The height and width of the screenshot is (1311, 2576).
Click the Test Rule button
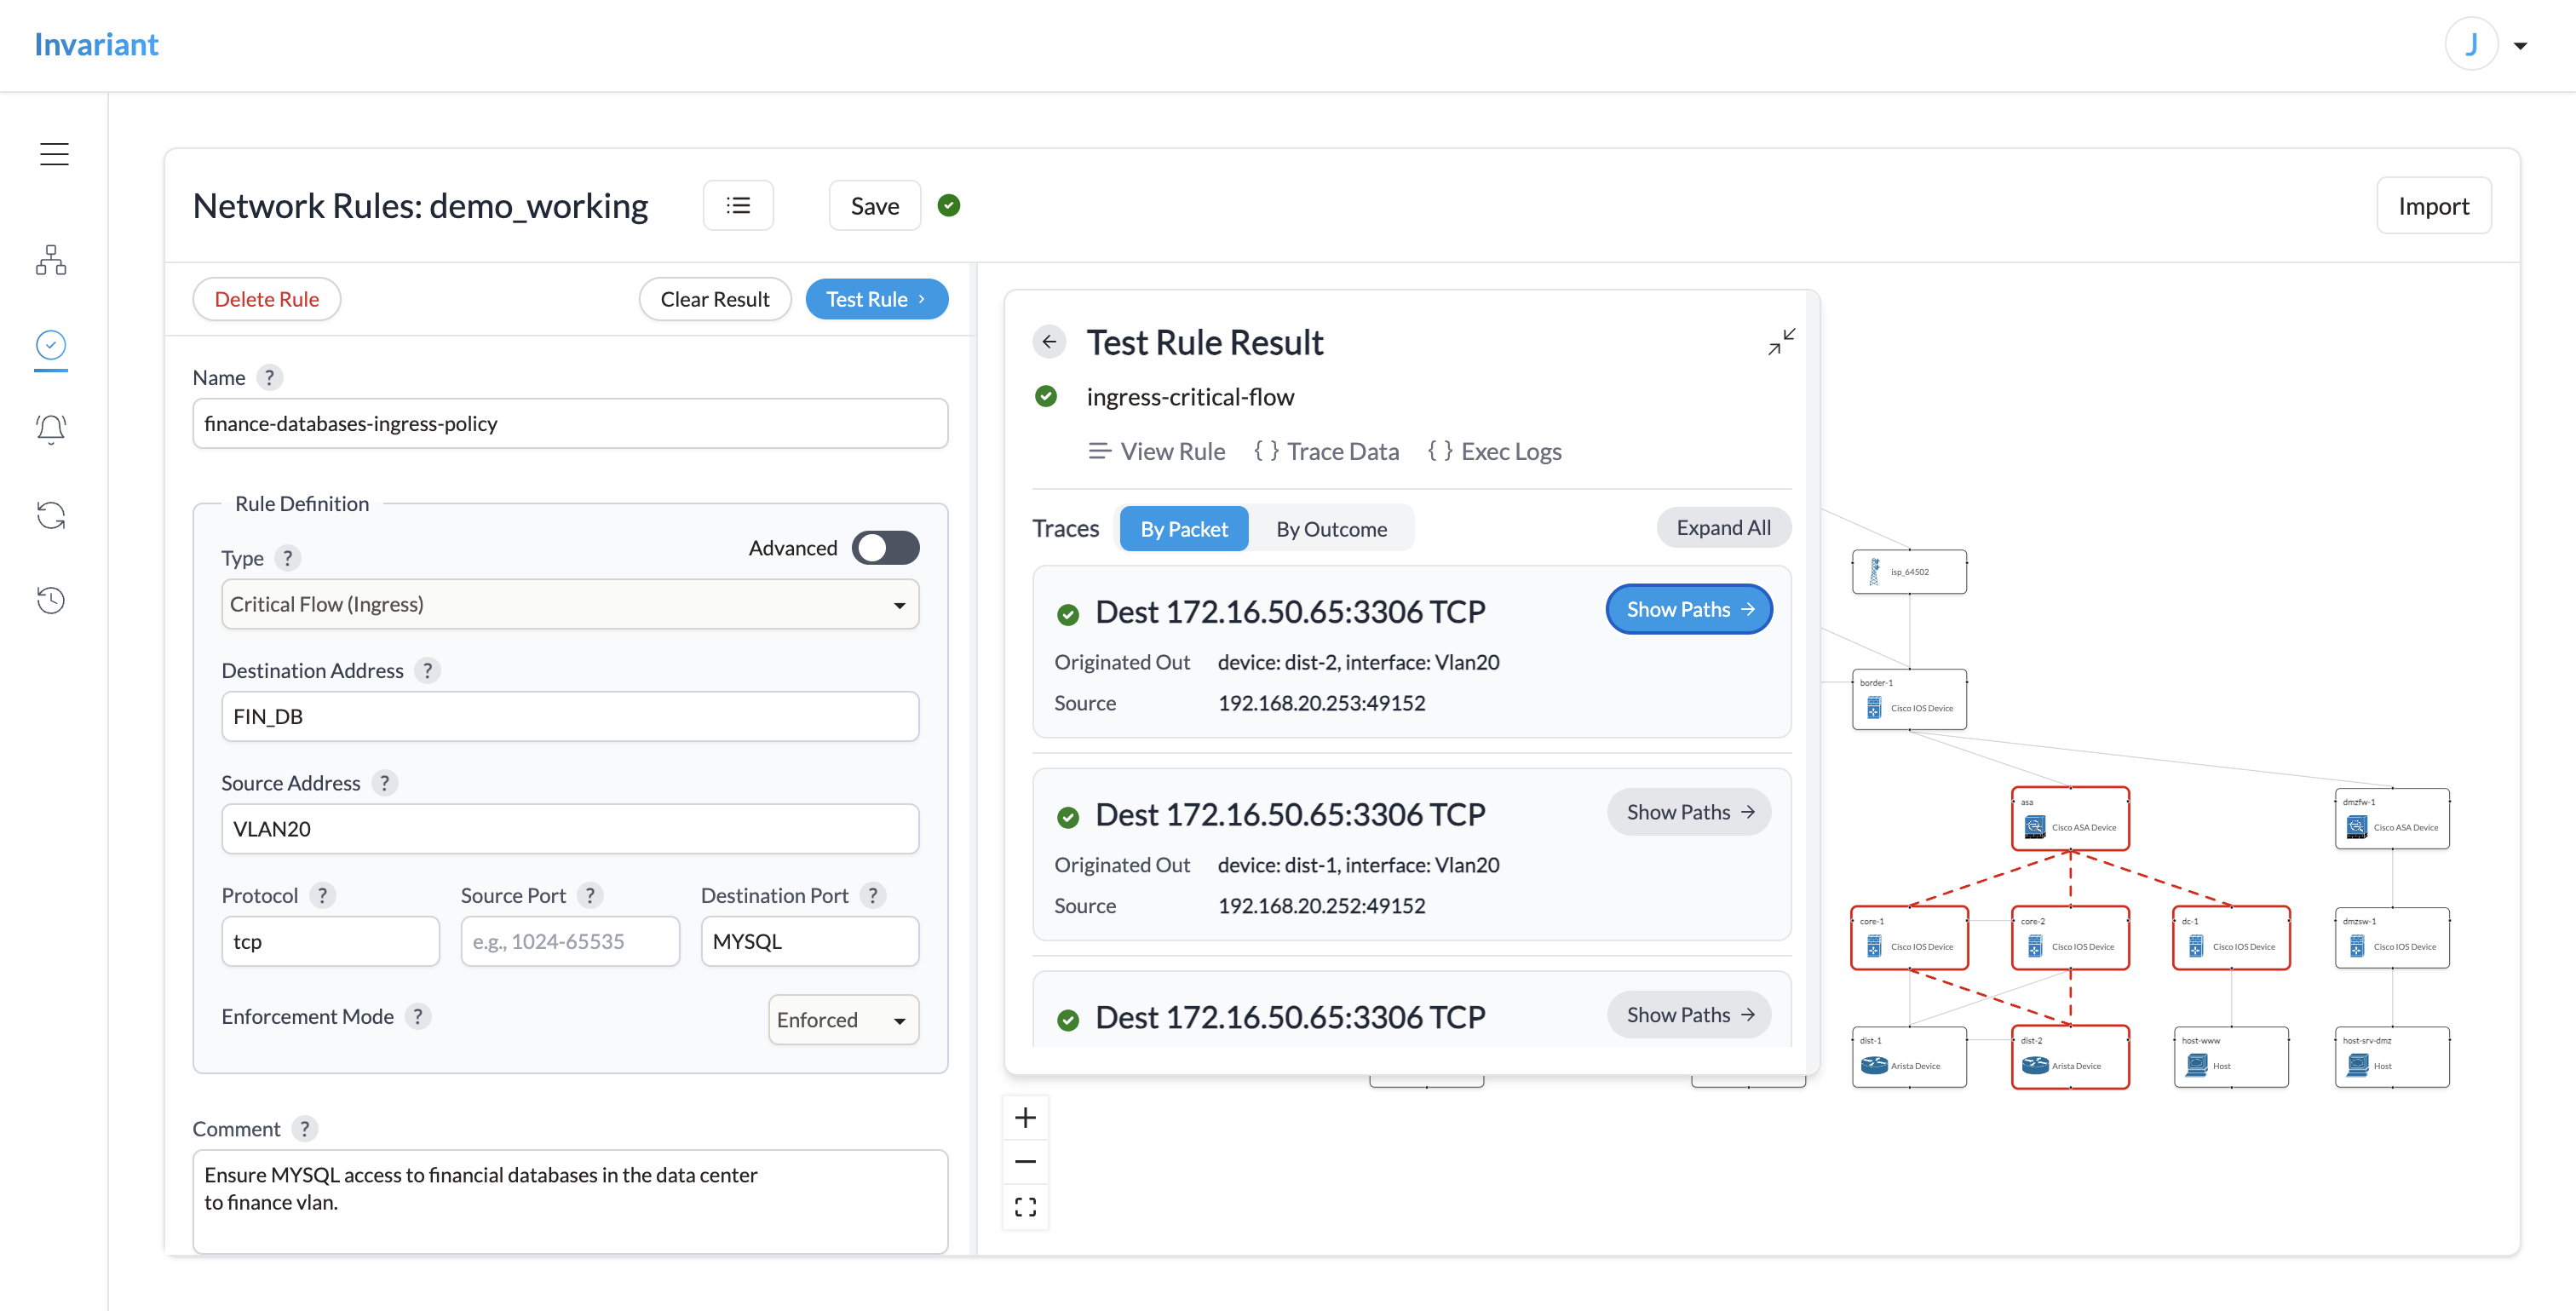click(x=876, y=299)
